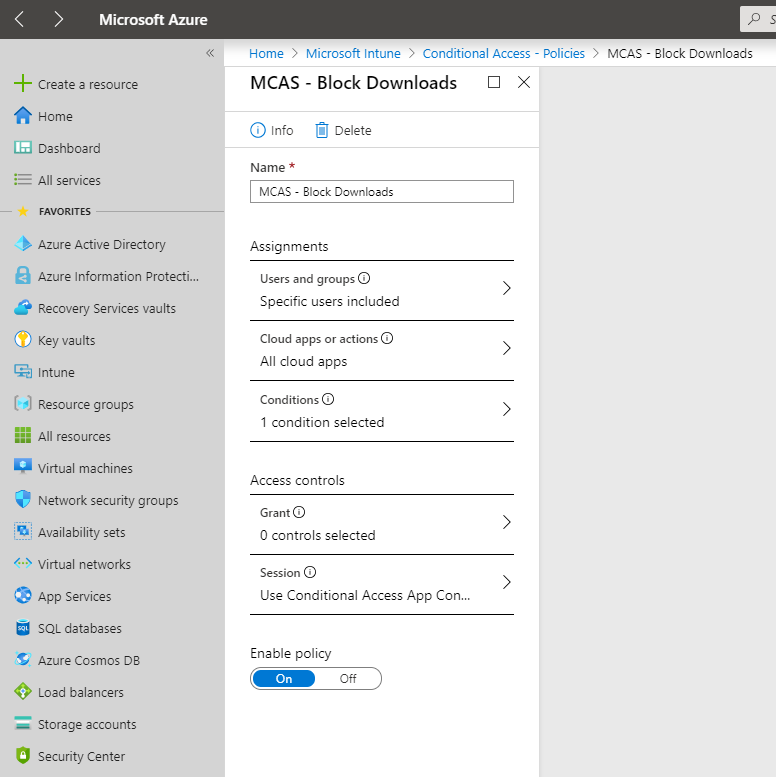Click the 'All cloud apps' text

click(x=303, y=361)
